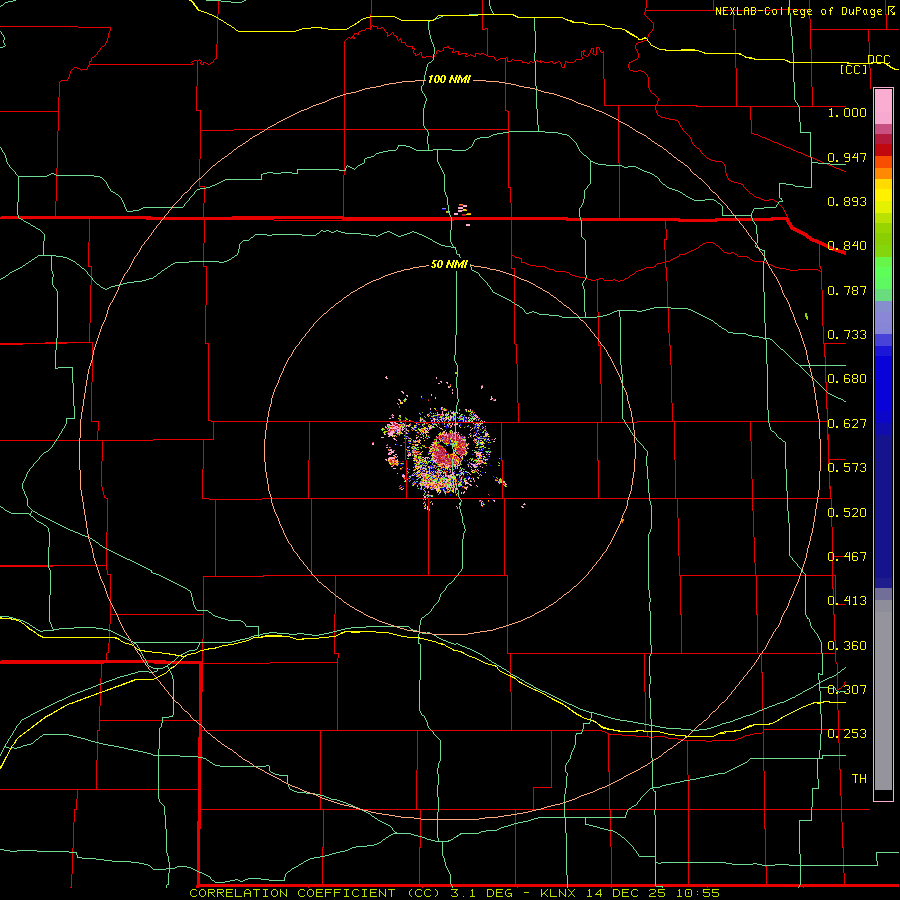Click the 10:55 timestamp in the caption
Viewport: 900px width, 900px height.
tap(697, 893)
